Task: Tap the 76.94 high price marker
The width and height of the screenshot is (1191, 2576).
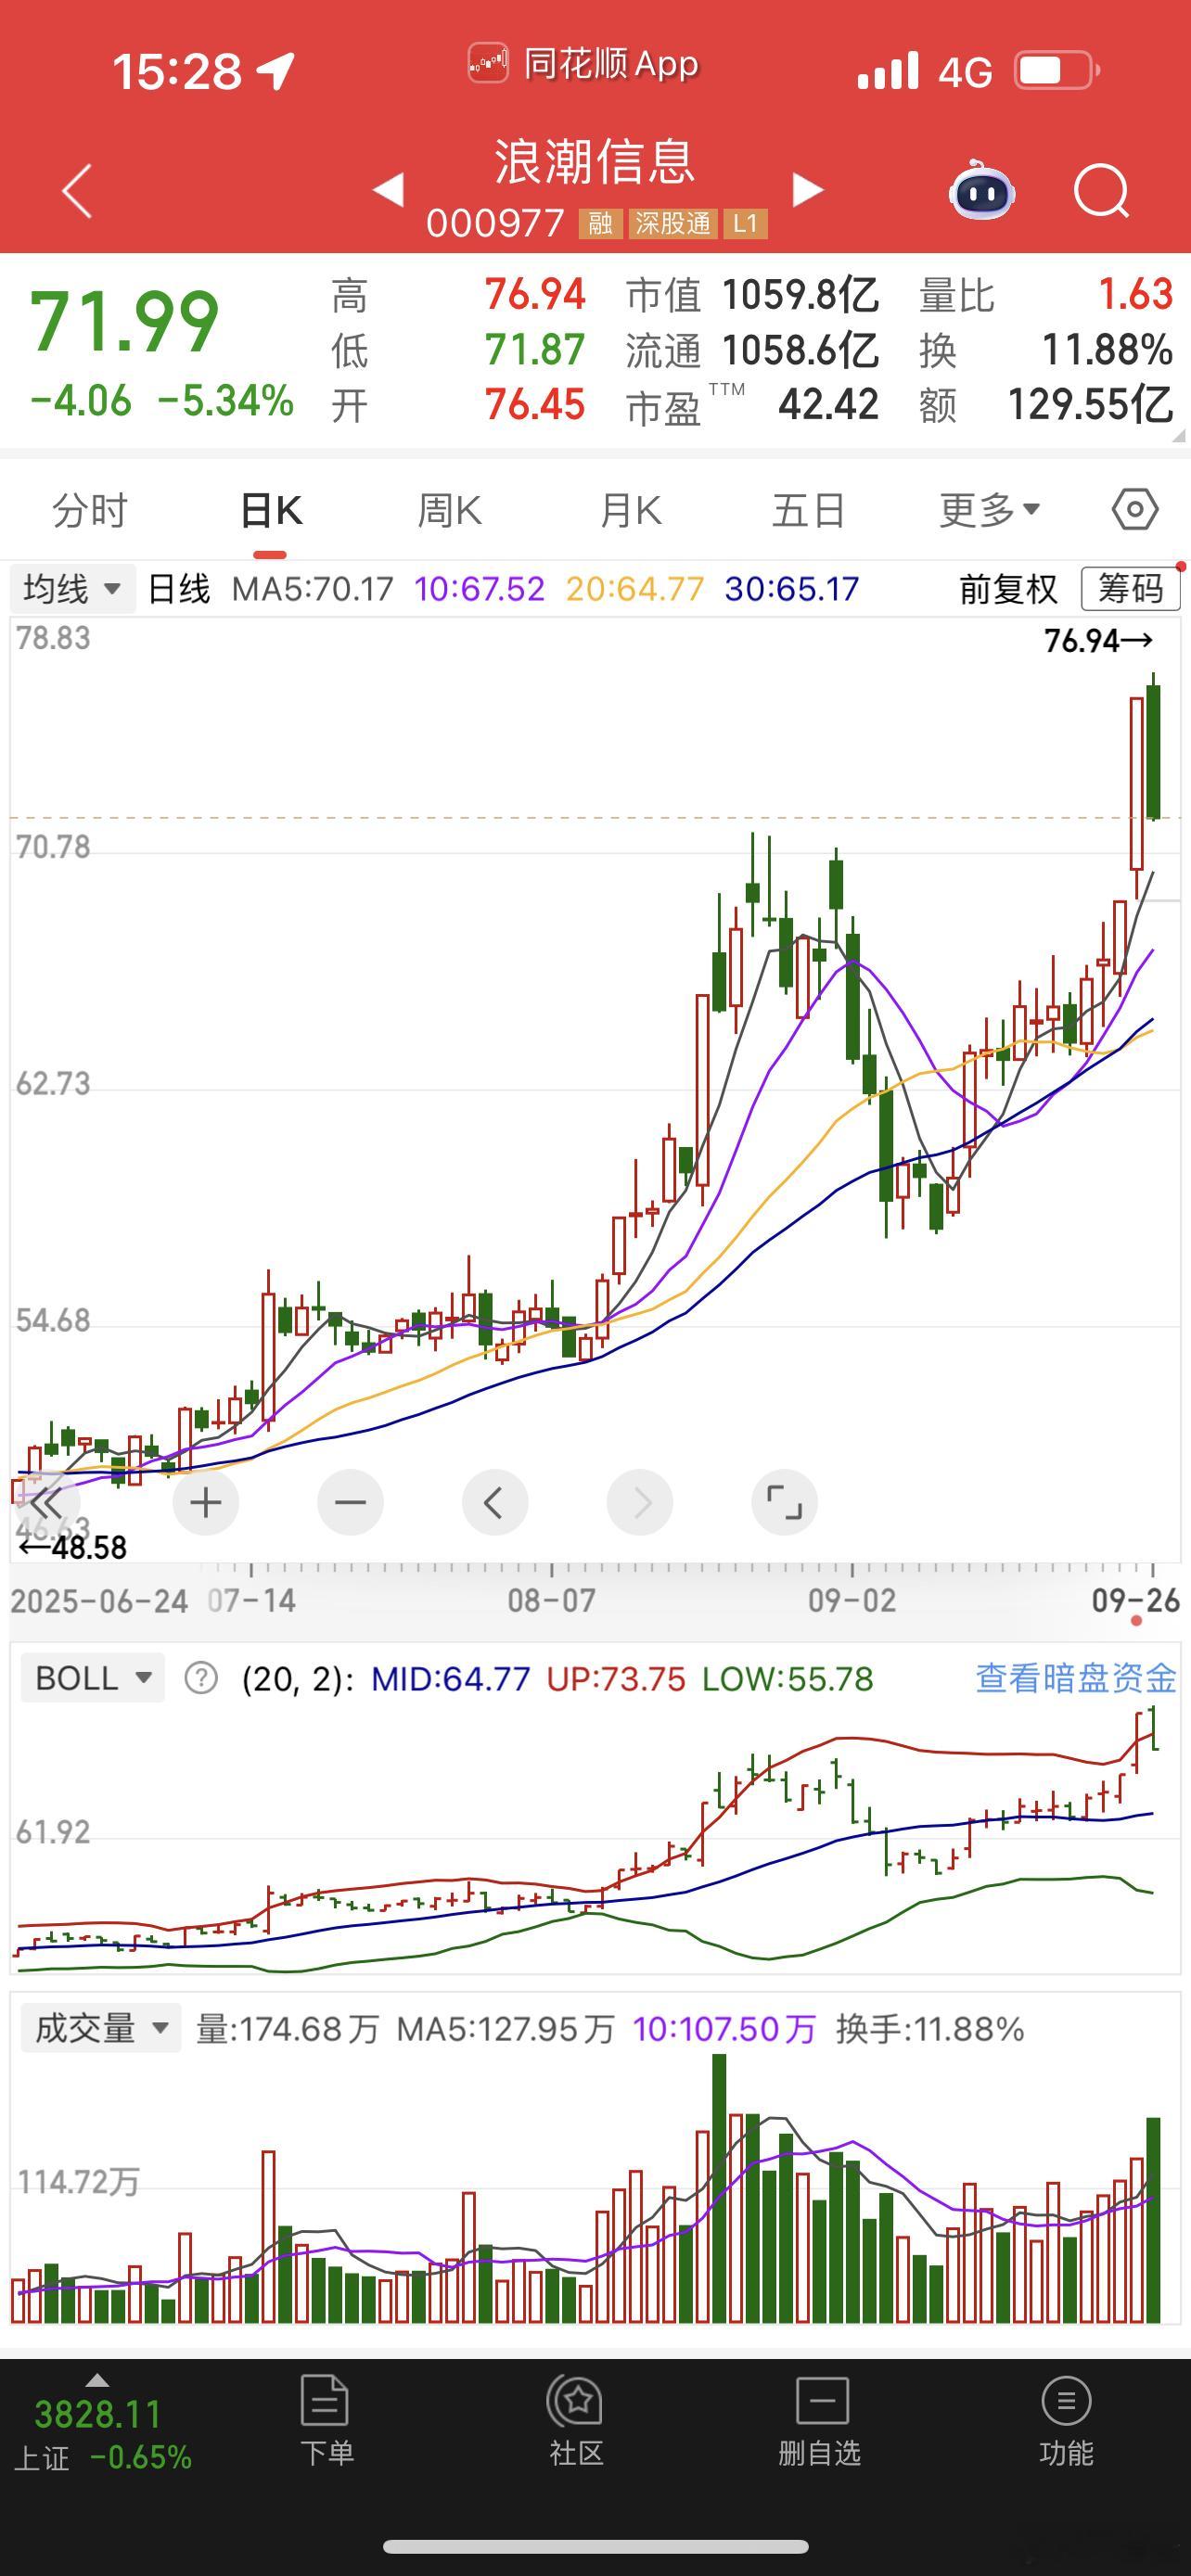Action: [1098, 640]
